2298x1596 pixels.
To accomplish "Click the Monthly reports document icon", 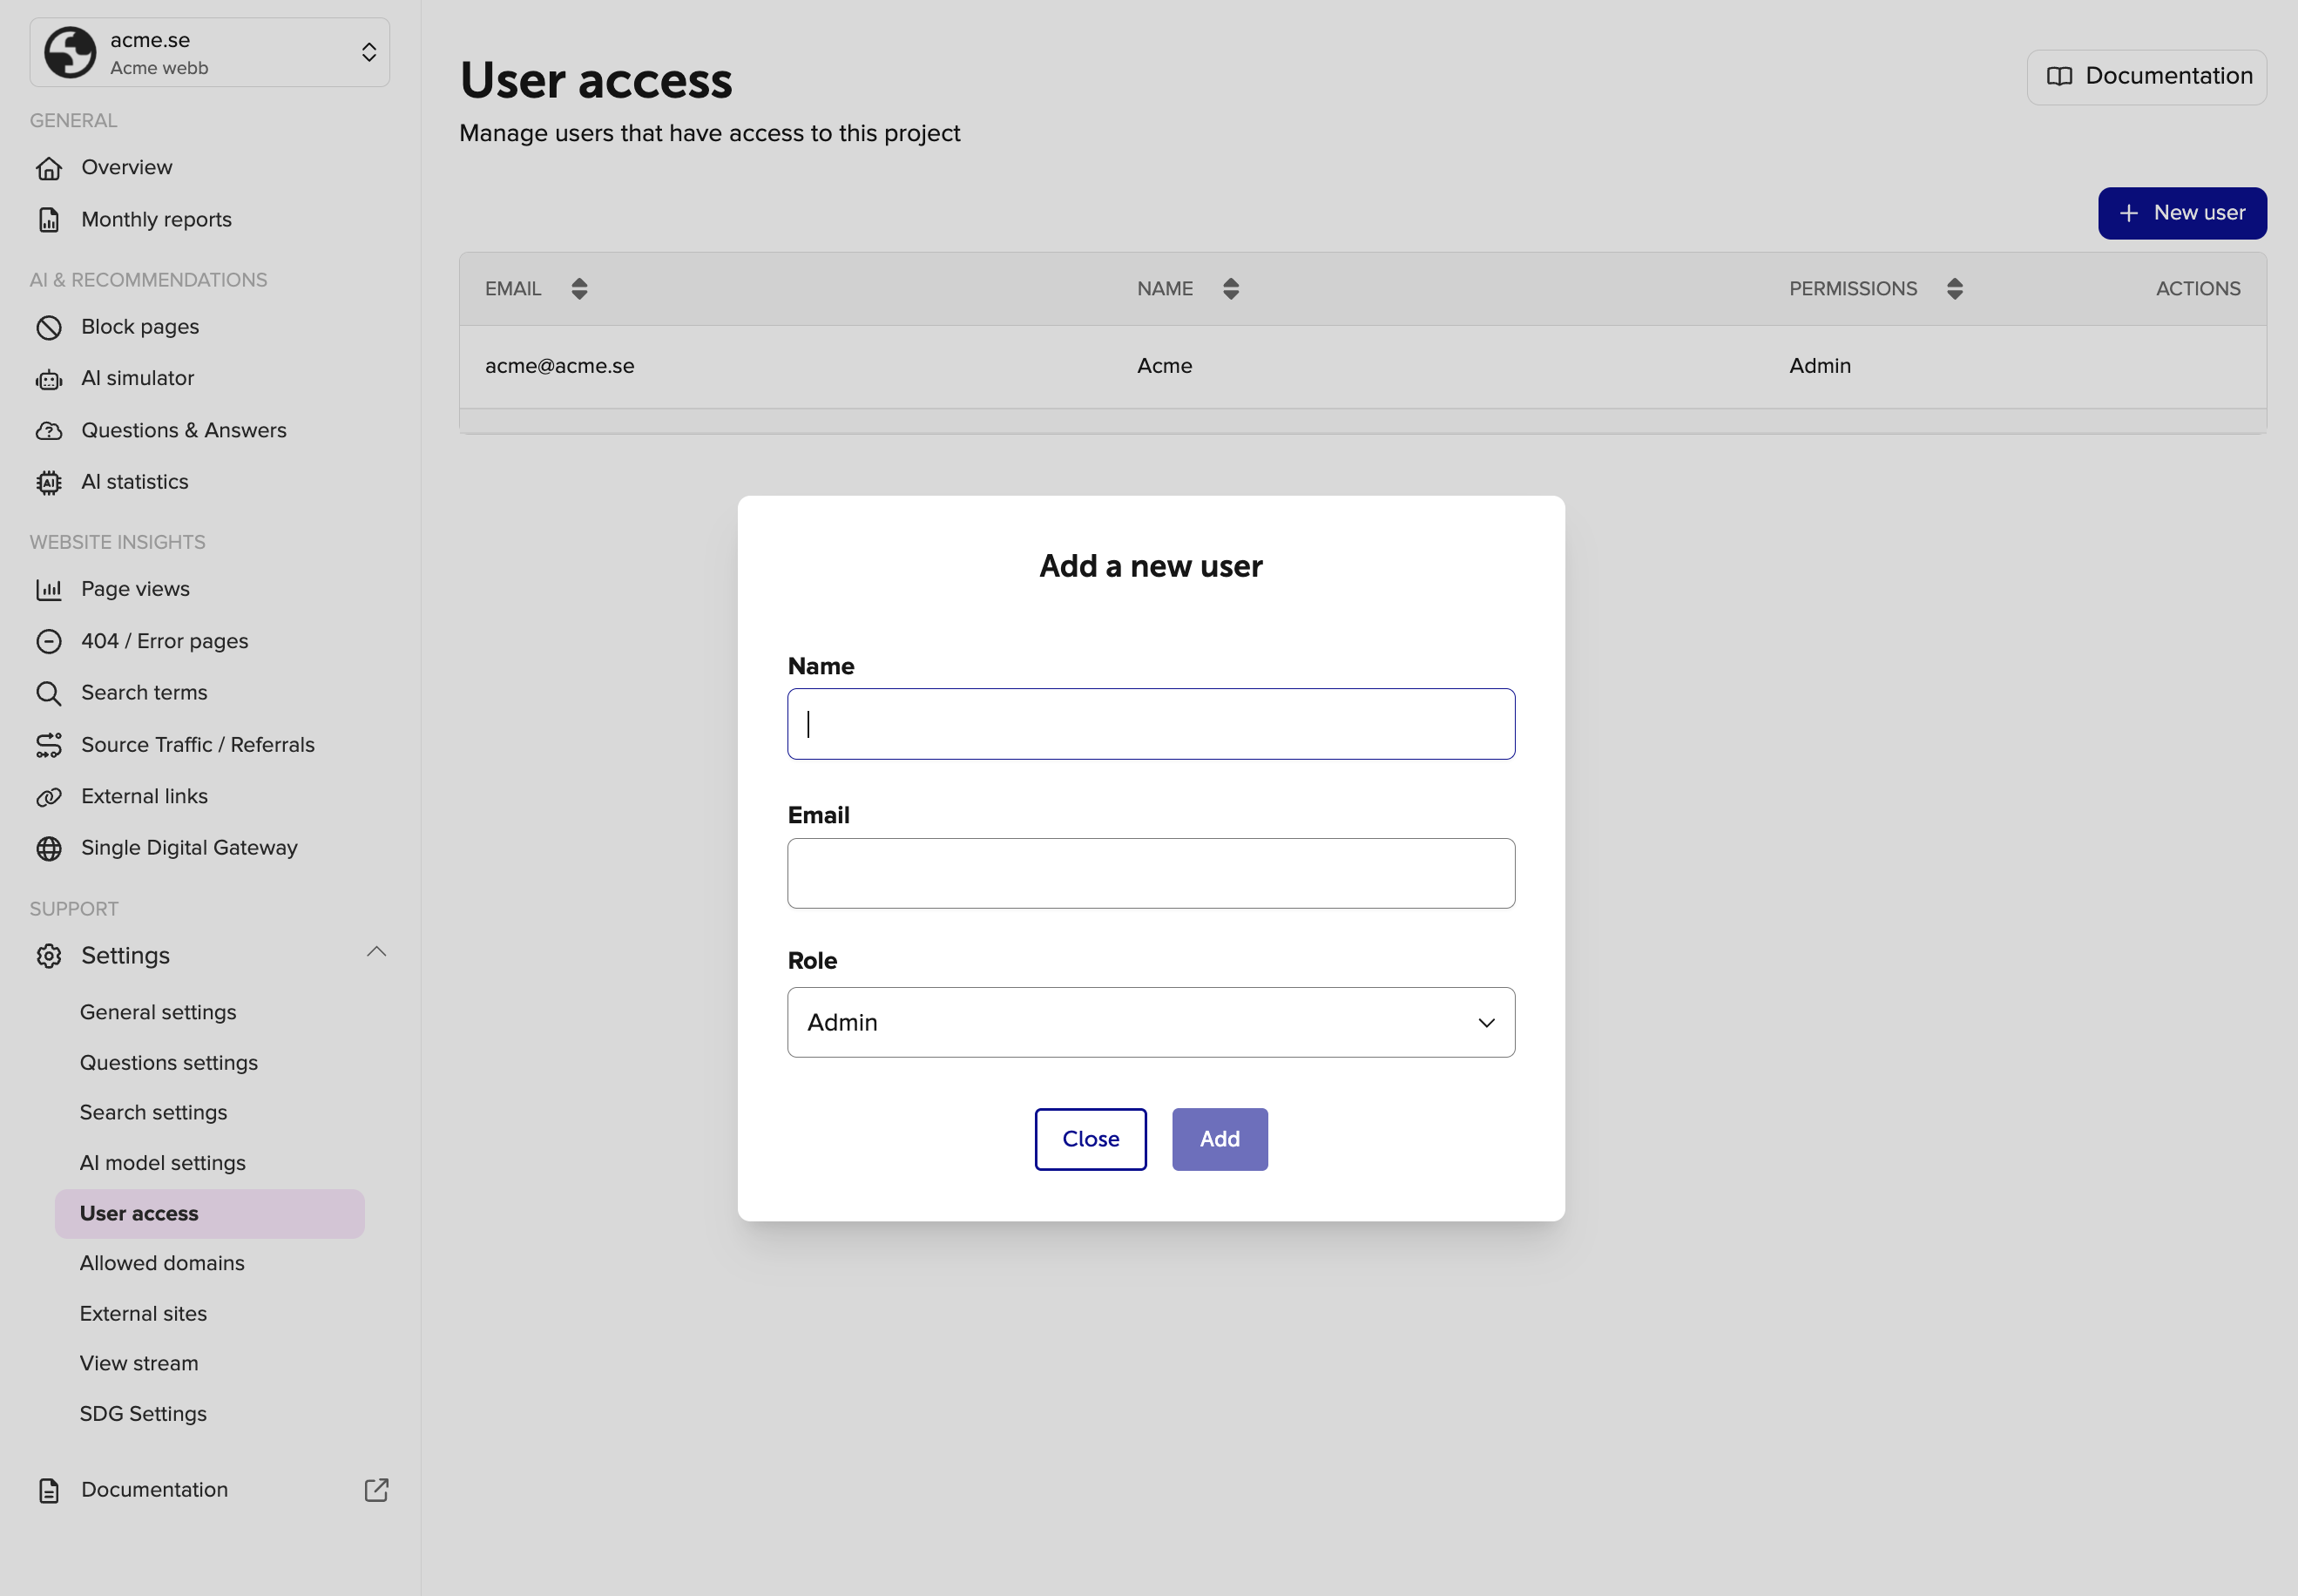I will click(x=49, y=220).
